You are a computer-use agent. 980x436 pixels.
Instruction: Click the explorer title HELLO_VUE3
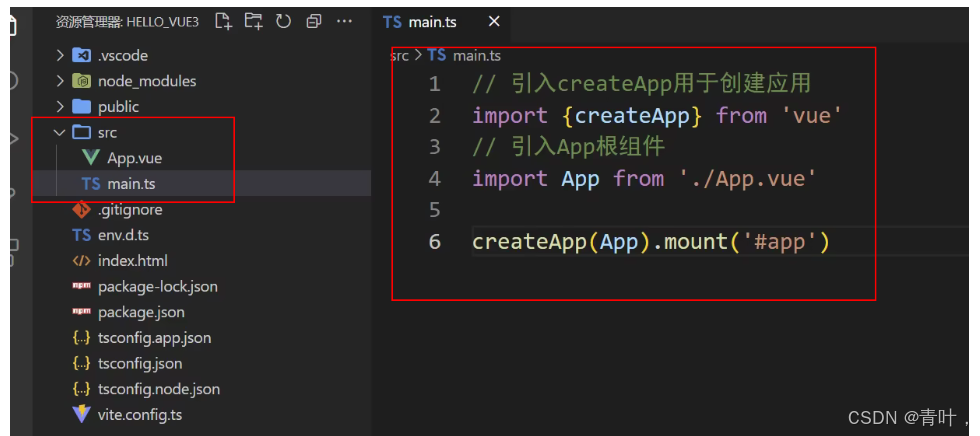162,22
